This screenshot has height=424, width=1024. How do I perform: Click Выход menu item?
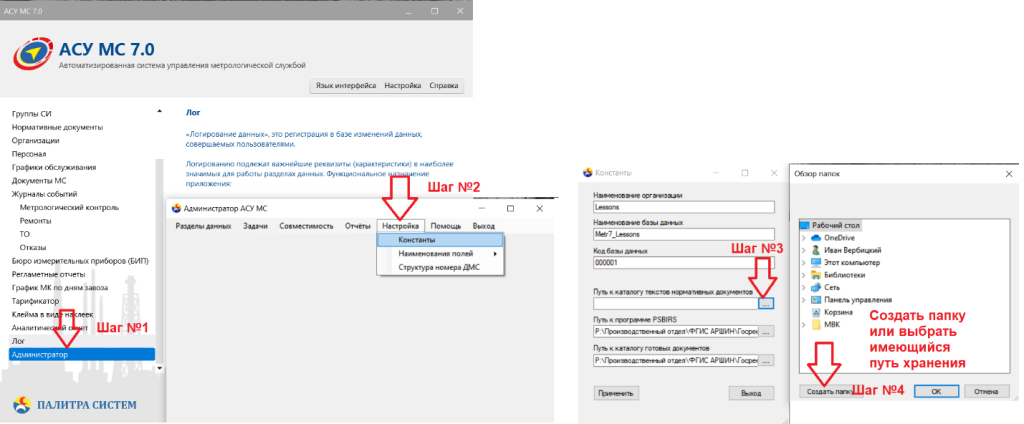point(483,226)
